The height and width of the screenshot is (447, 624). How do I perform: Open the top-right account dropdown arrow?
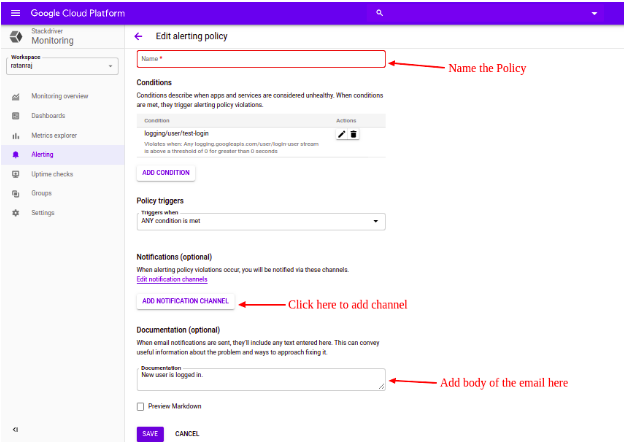point(594,14)
